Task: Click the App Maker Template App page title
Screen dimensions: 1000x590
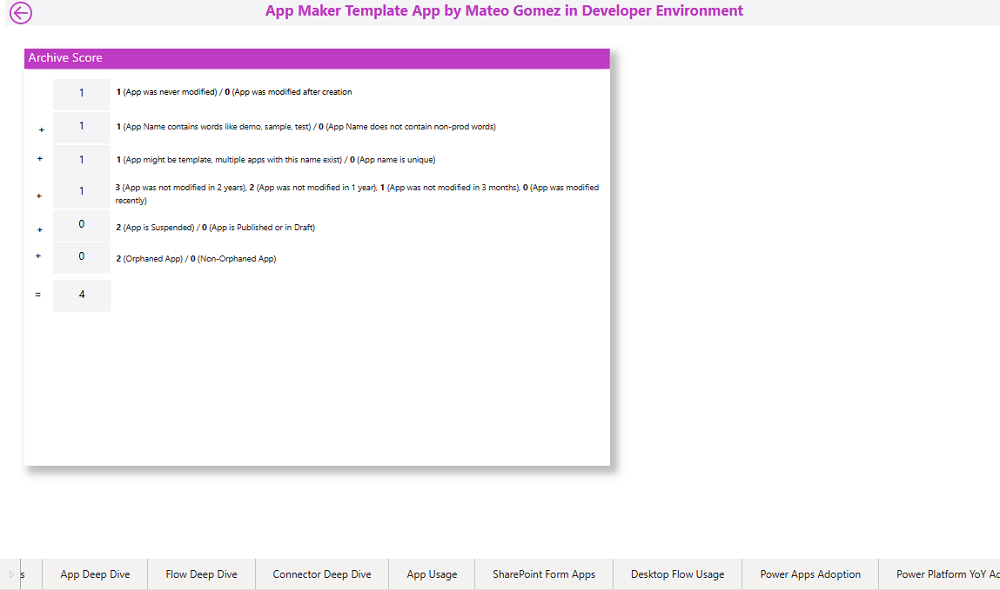Action: point(504,11)
